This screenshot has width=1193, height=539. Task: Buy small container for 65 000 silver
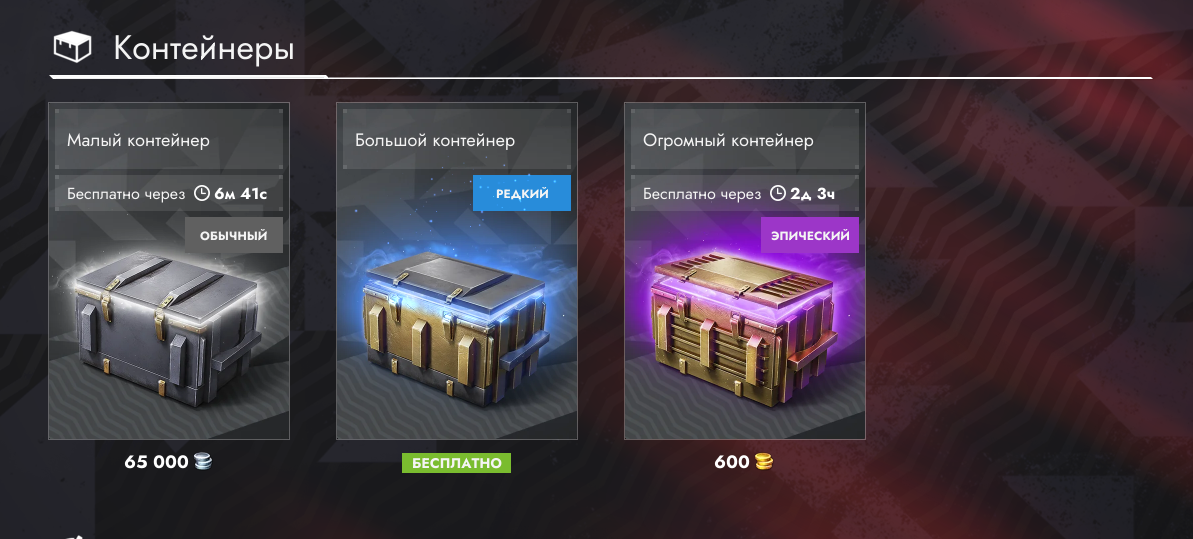click(168, 461)
